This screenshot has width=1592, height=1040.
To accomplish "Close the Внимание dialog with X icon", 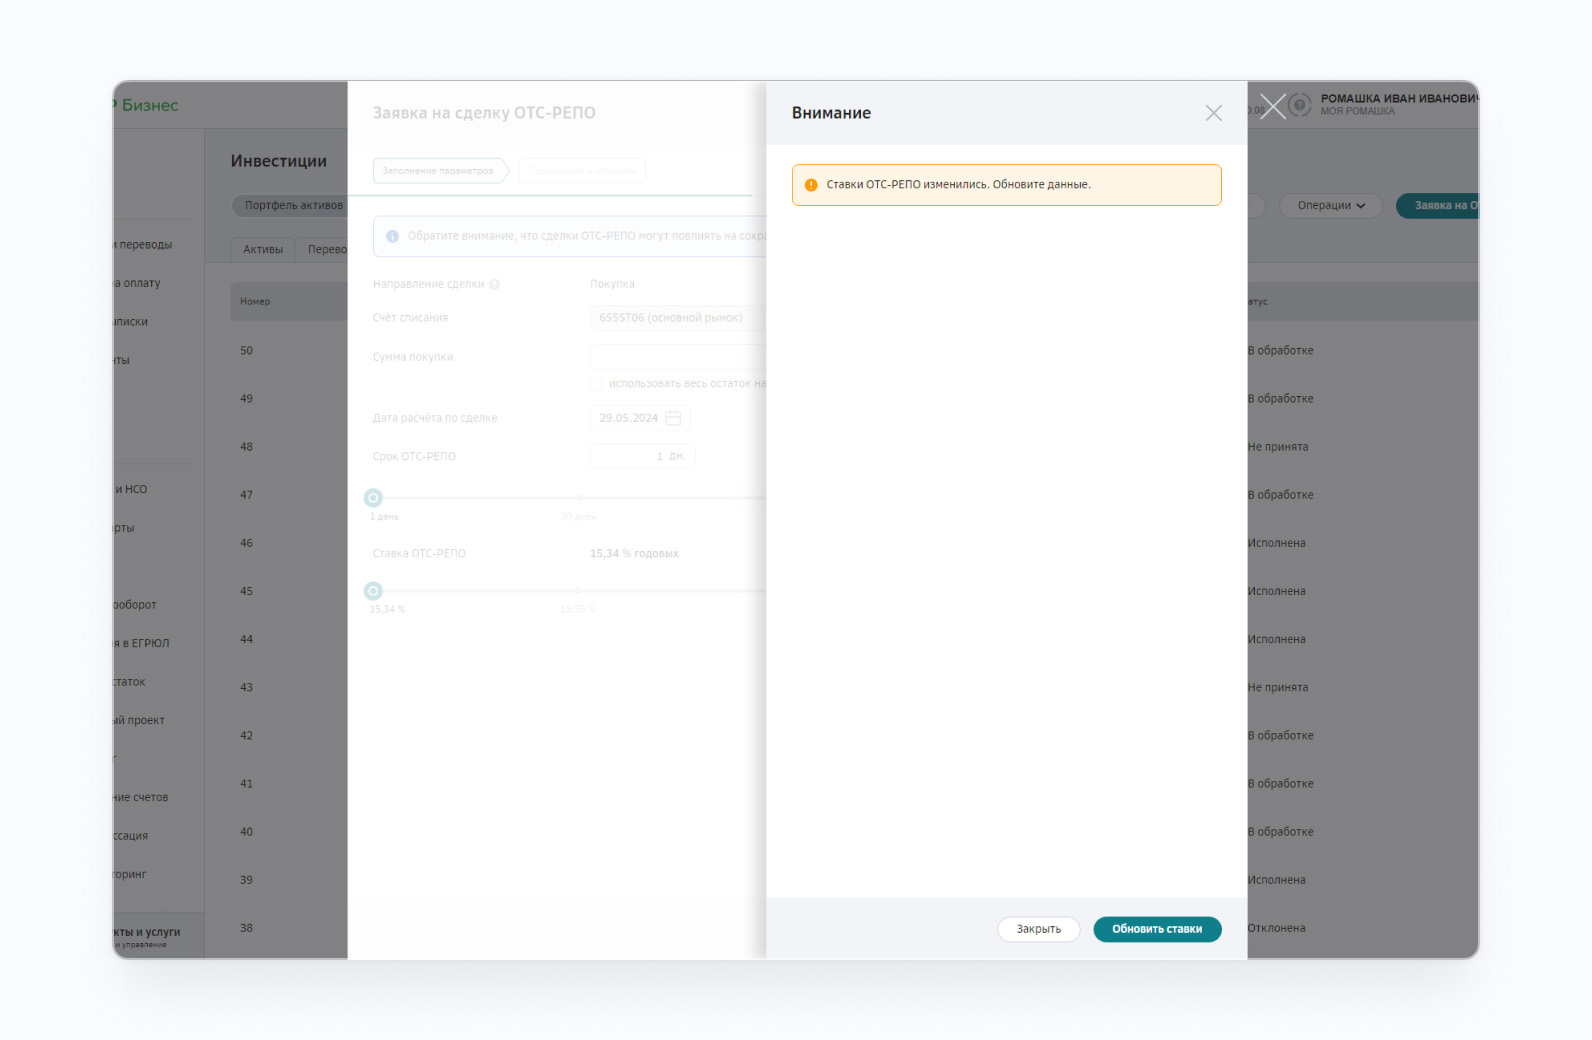I will click(1213, 113).
